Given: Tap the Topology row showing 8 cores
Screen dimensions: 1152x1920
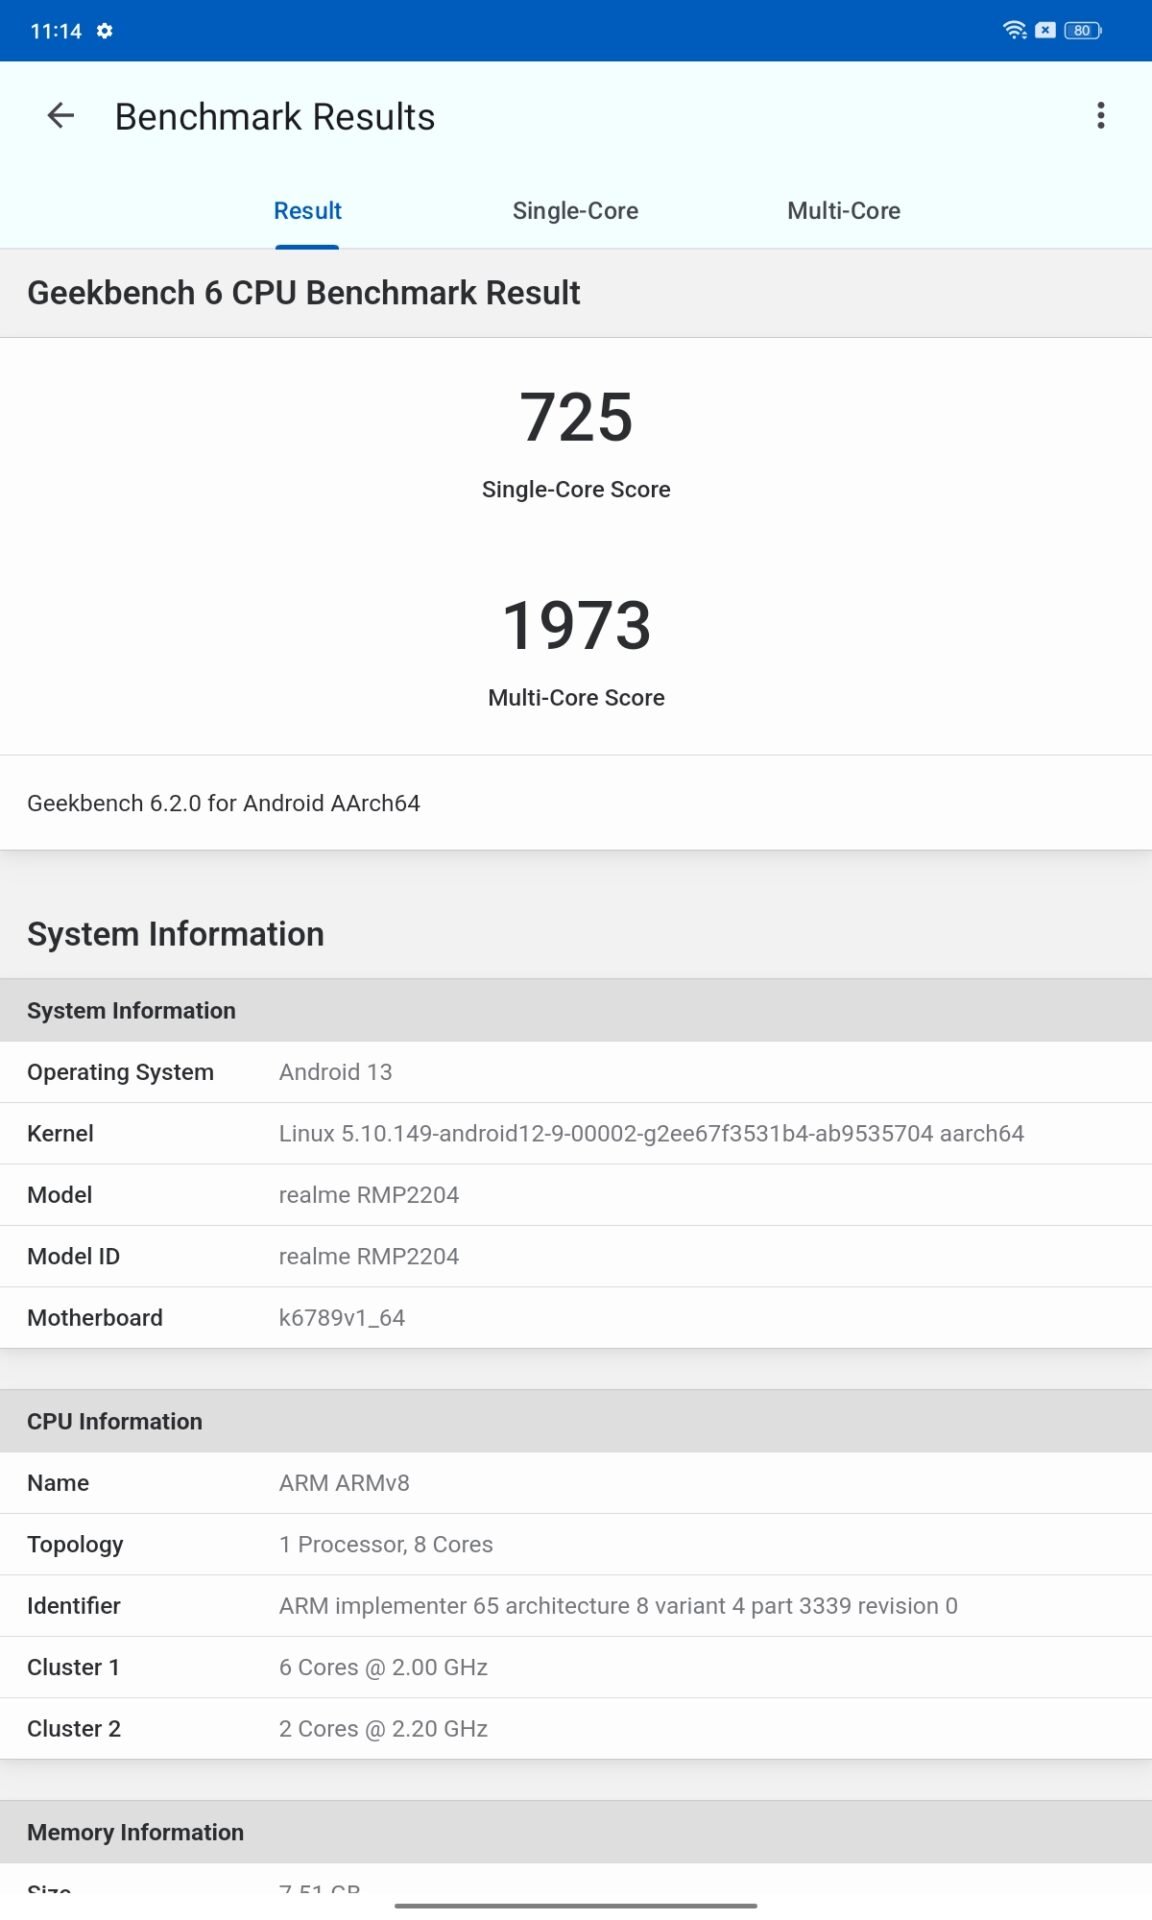Looking at the screenshot, I should tap(576, 1544).
